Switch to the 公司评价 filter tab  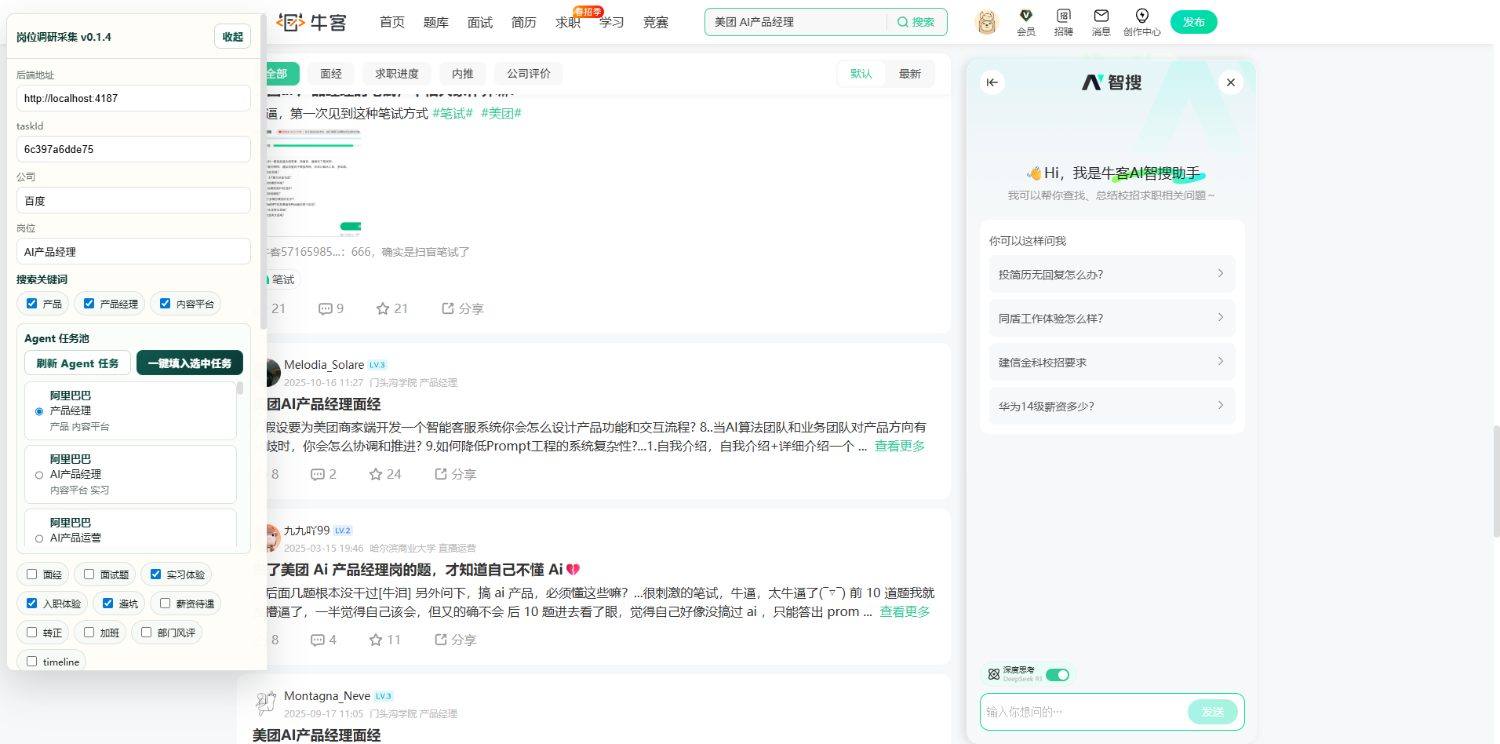529,74
